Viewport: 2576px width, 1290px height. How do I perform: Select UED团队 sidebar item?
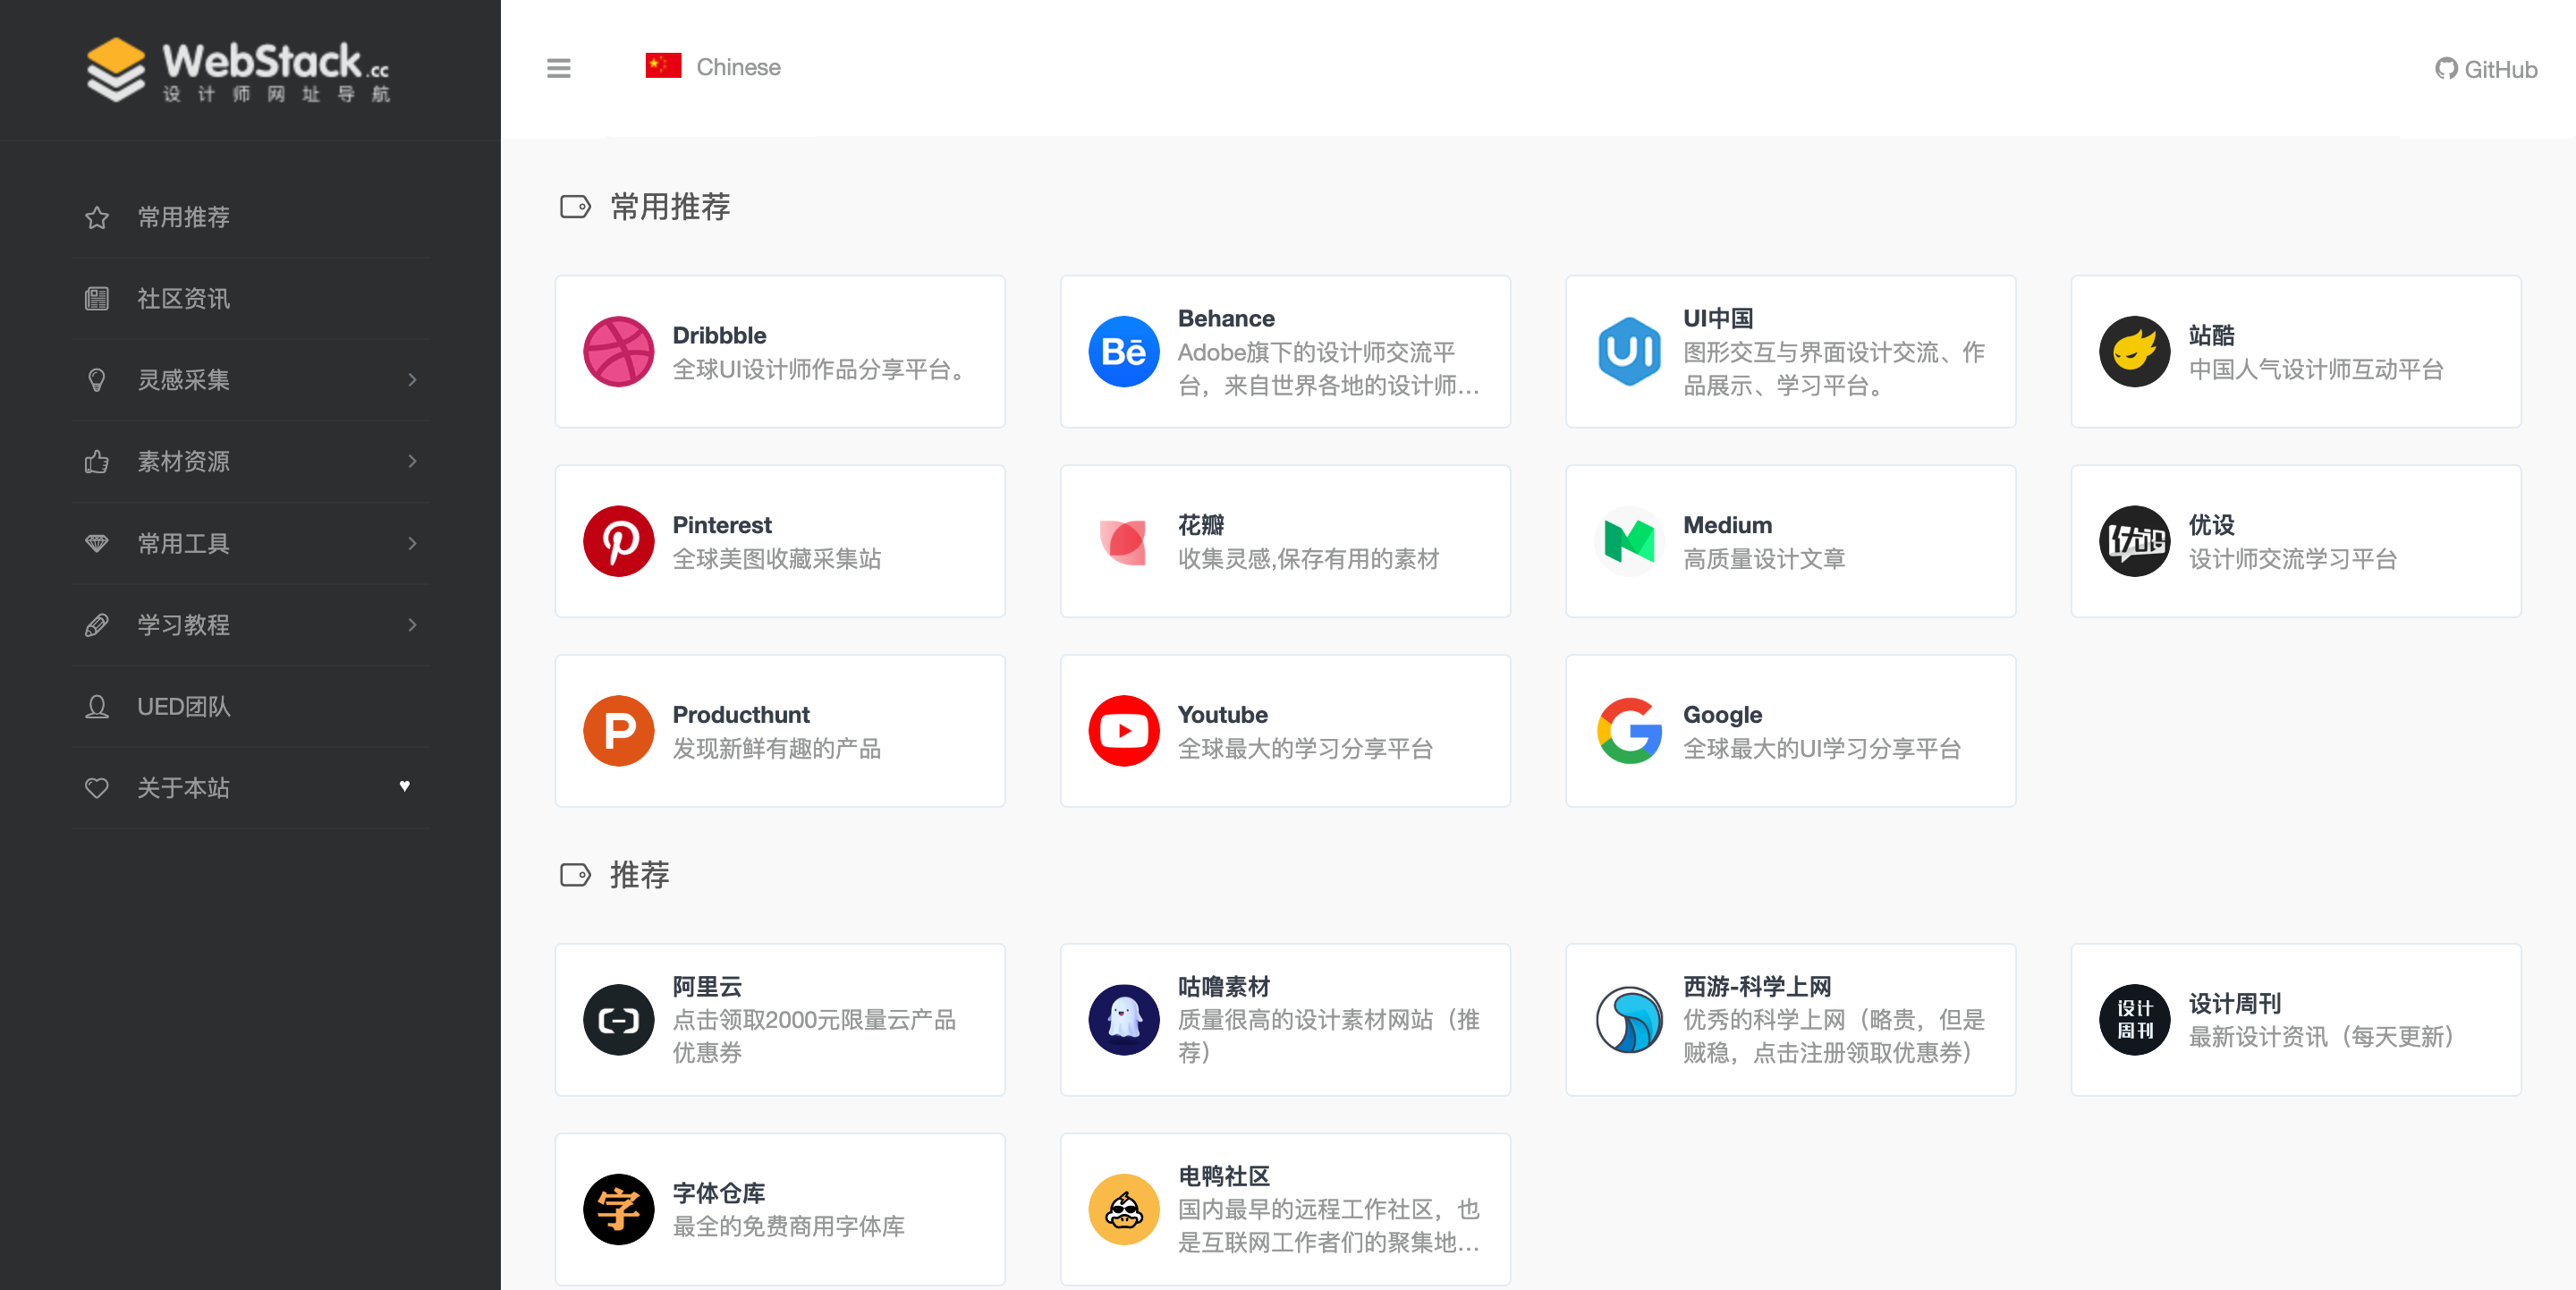pos(183,707)
